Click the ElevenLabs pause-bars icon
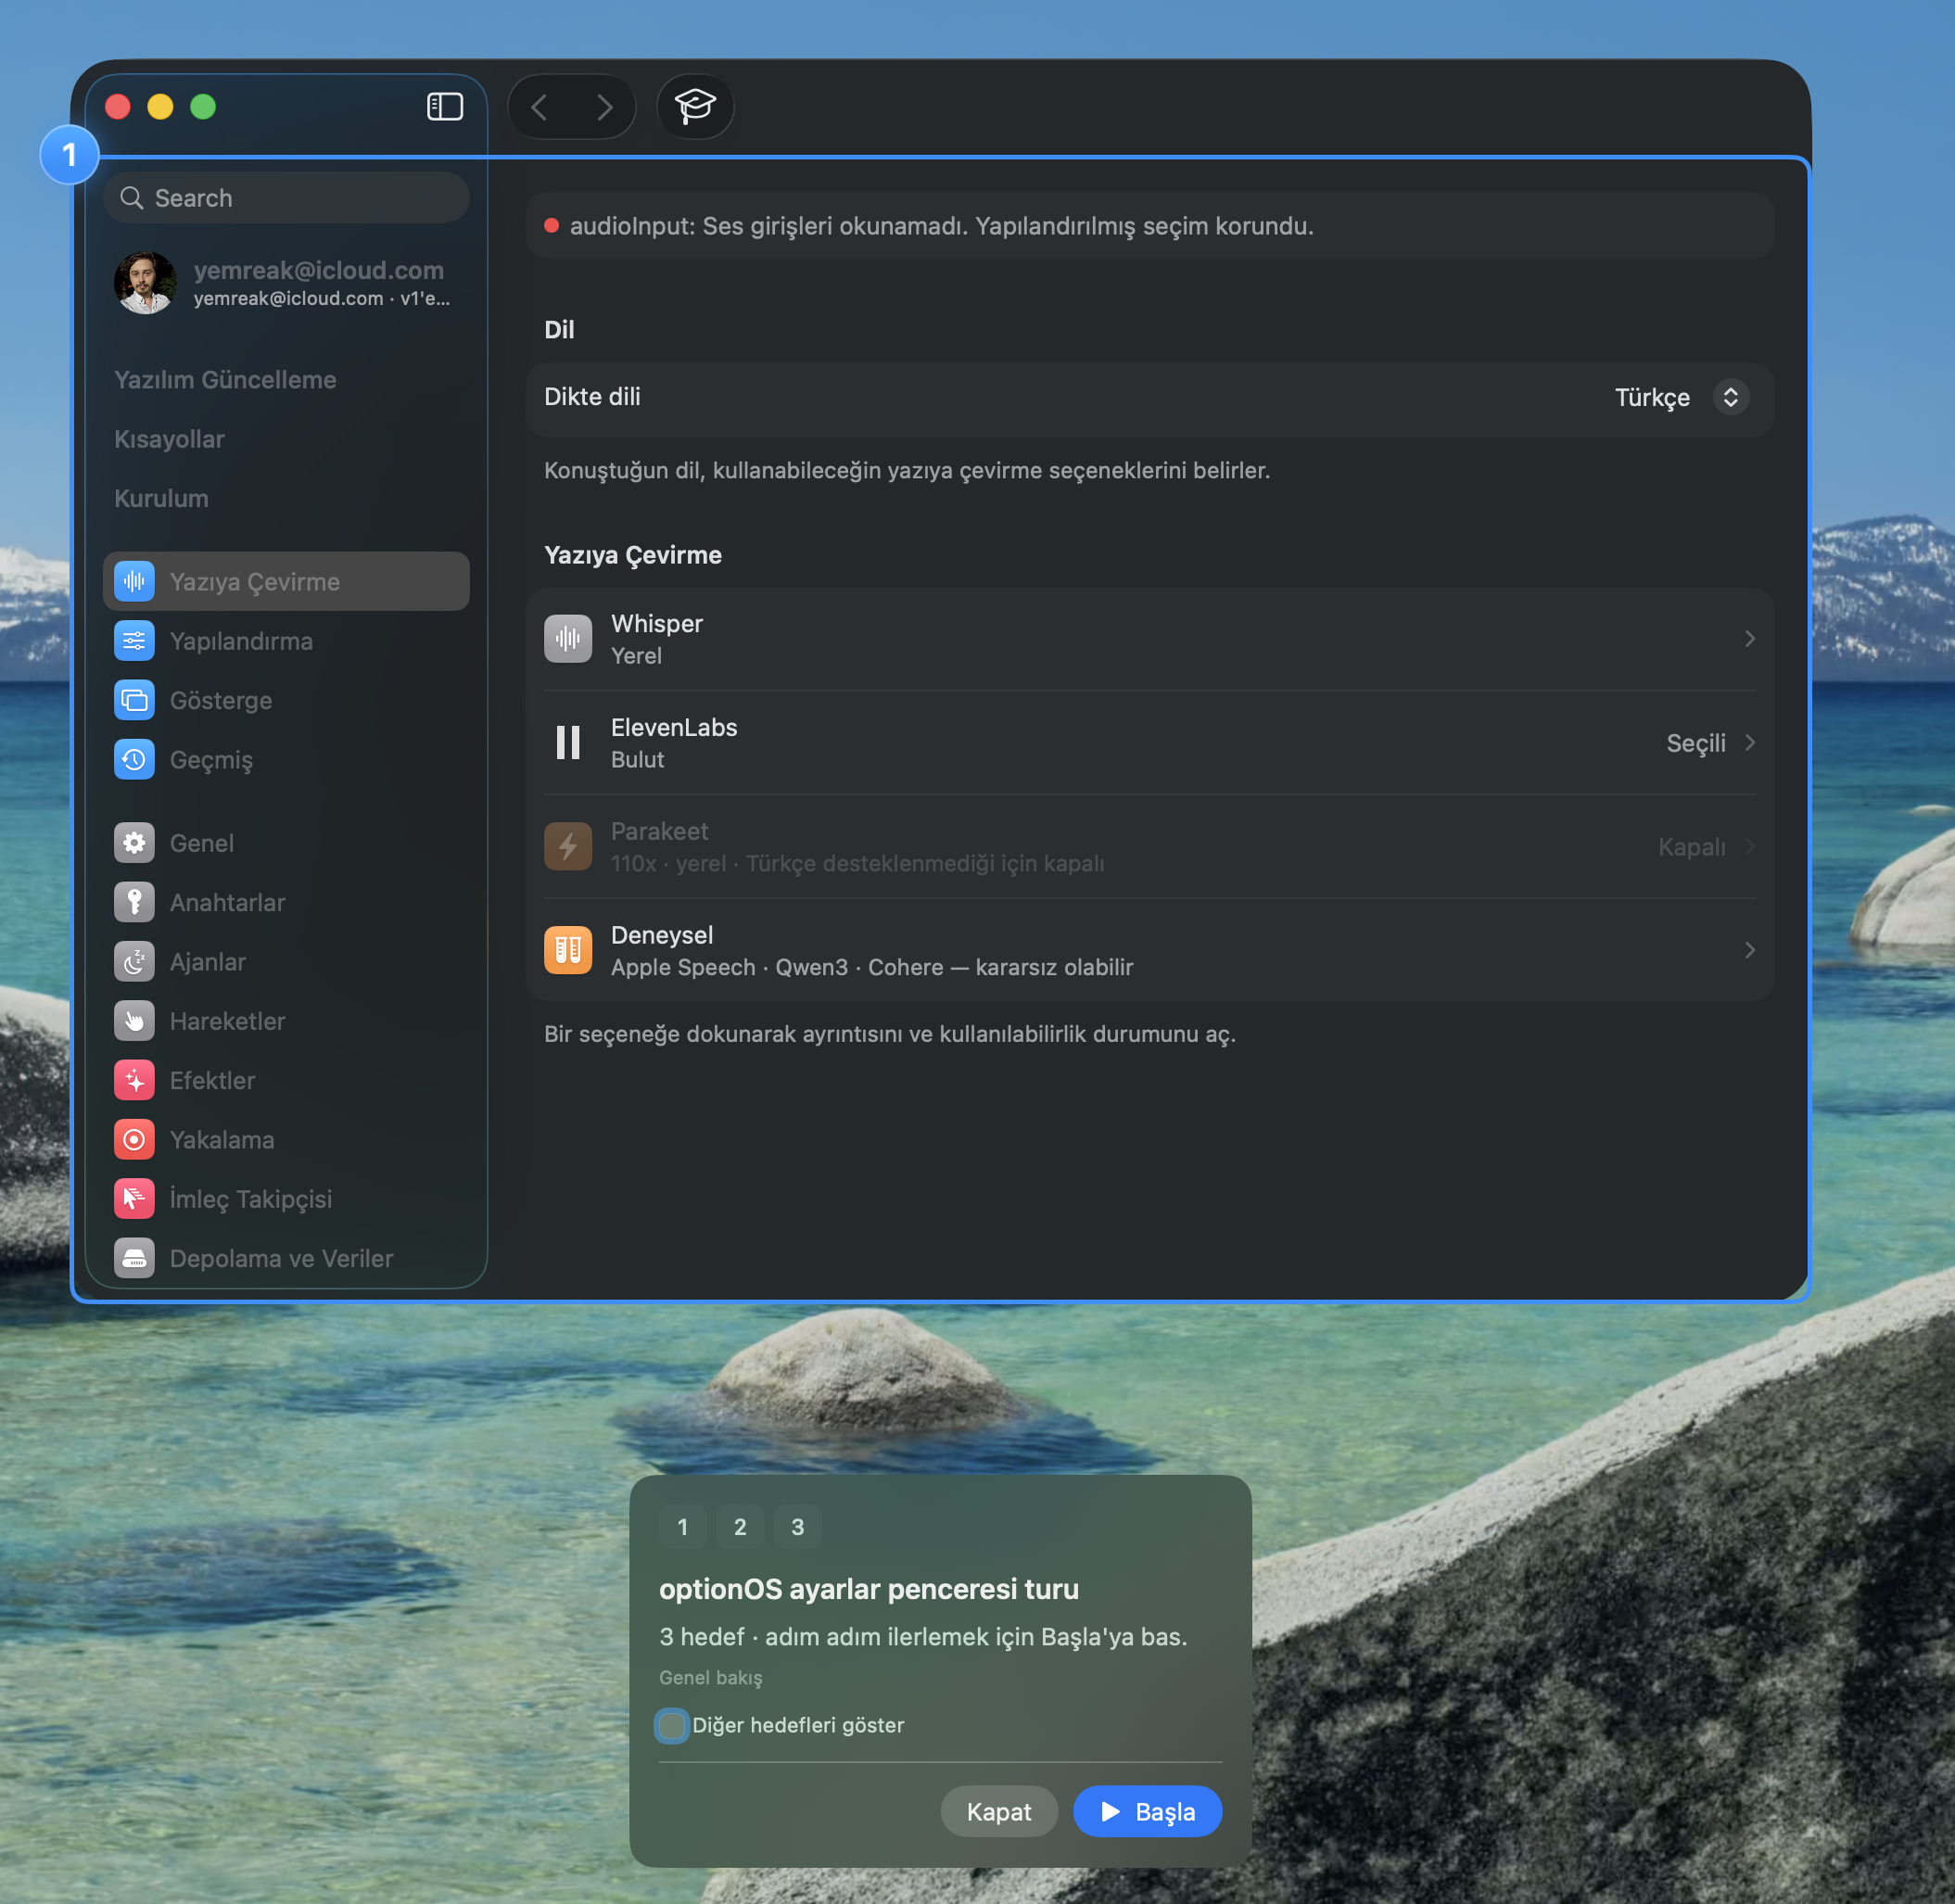This screenshot has height=1904, width=1955. [568, 743]
